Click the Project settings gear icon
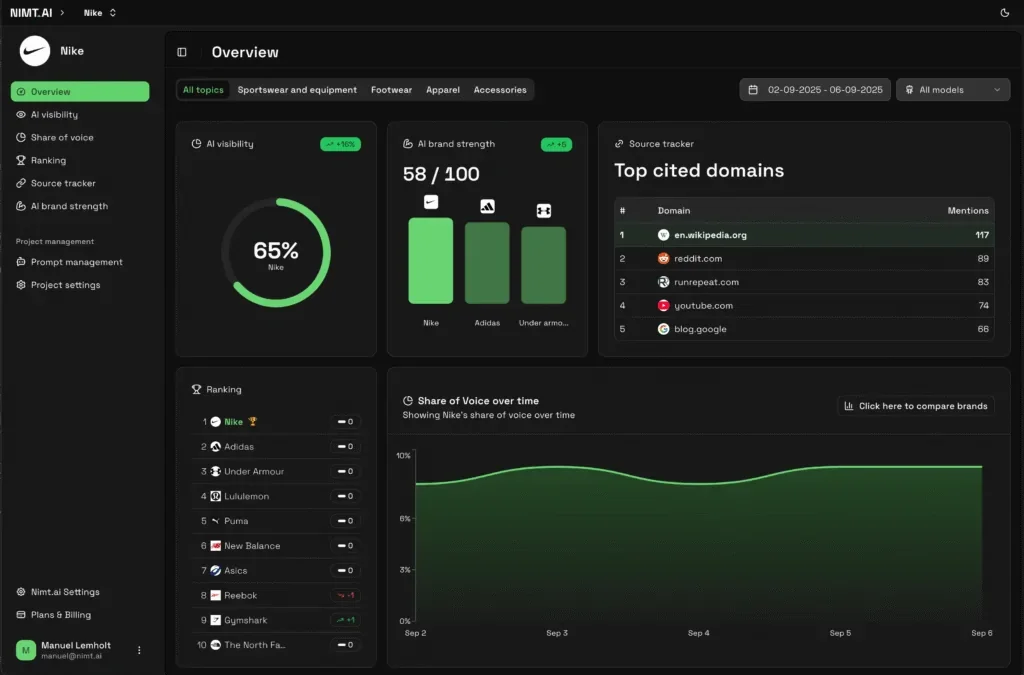The width and height of the screenshot is (1024, 675). (x=20, y=284)
